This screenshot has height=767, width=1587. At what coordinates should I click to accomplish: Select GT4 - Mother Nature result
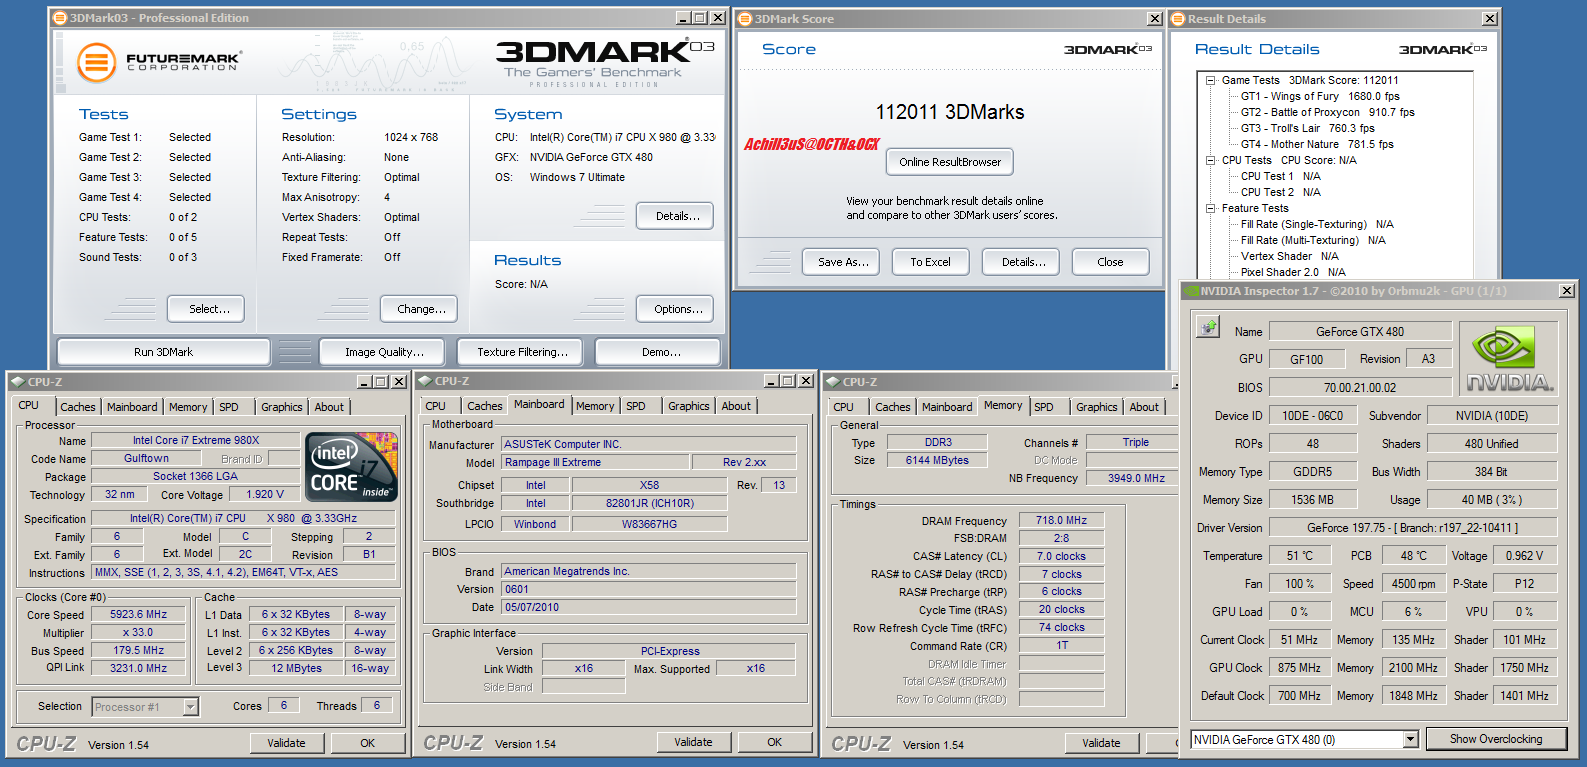[x=1317, y=144]
